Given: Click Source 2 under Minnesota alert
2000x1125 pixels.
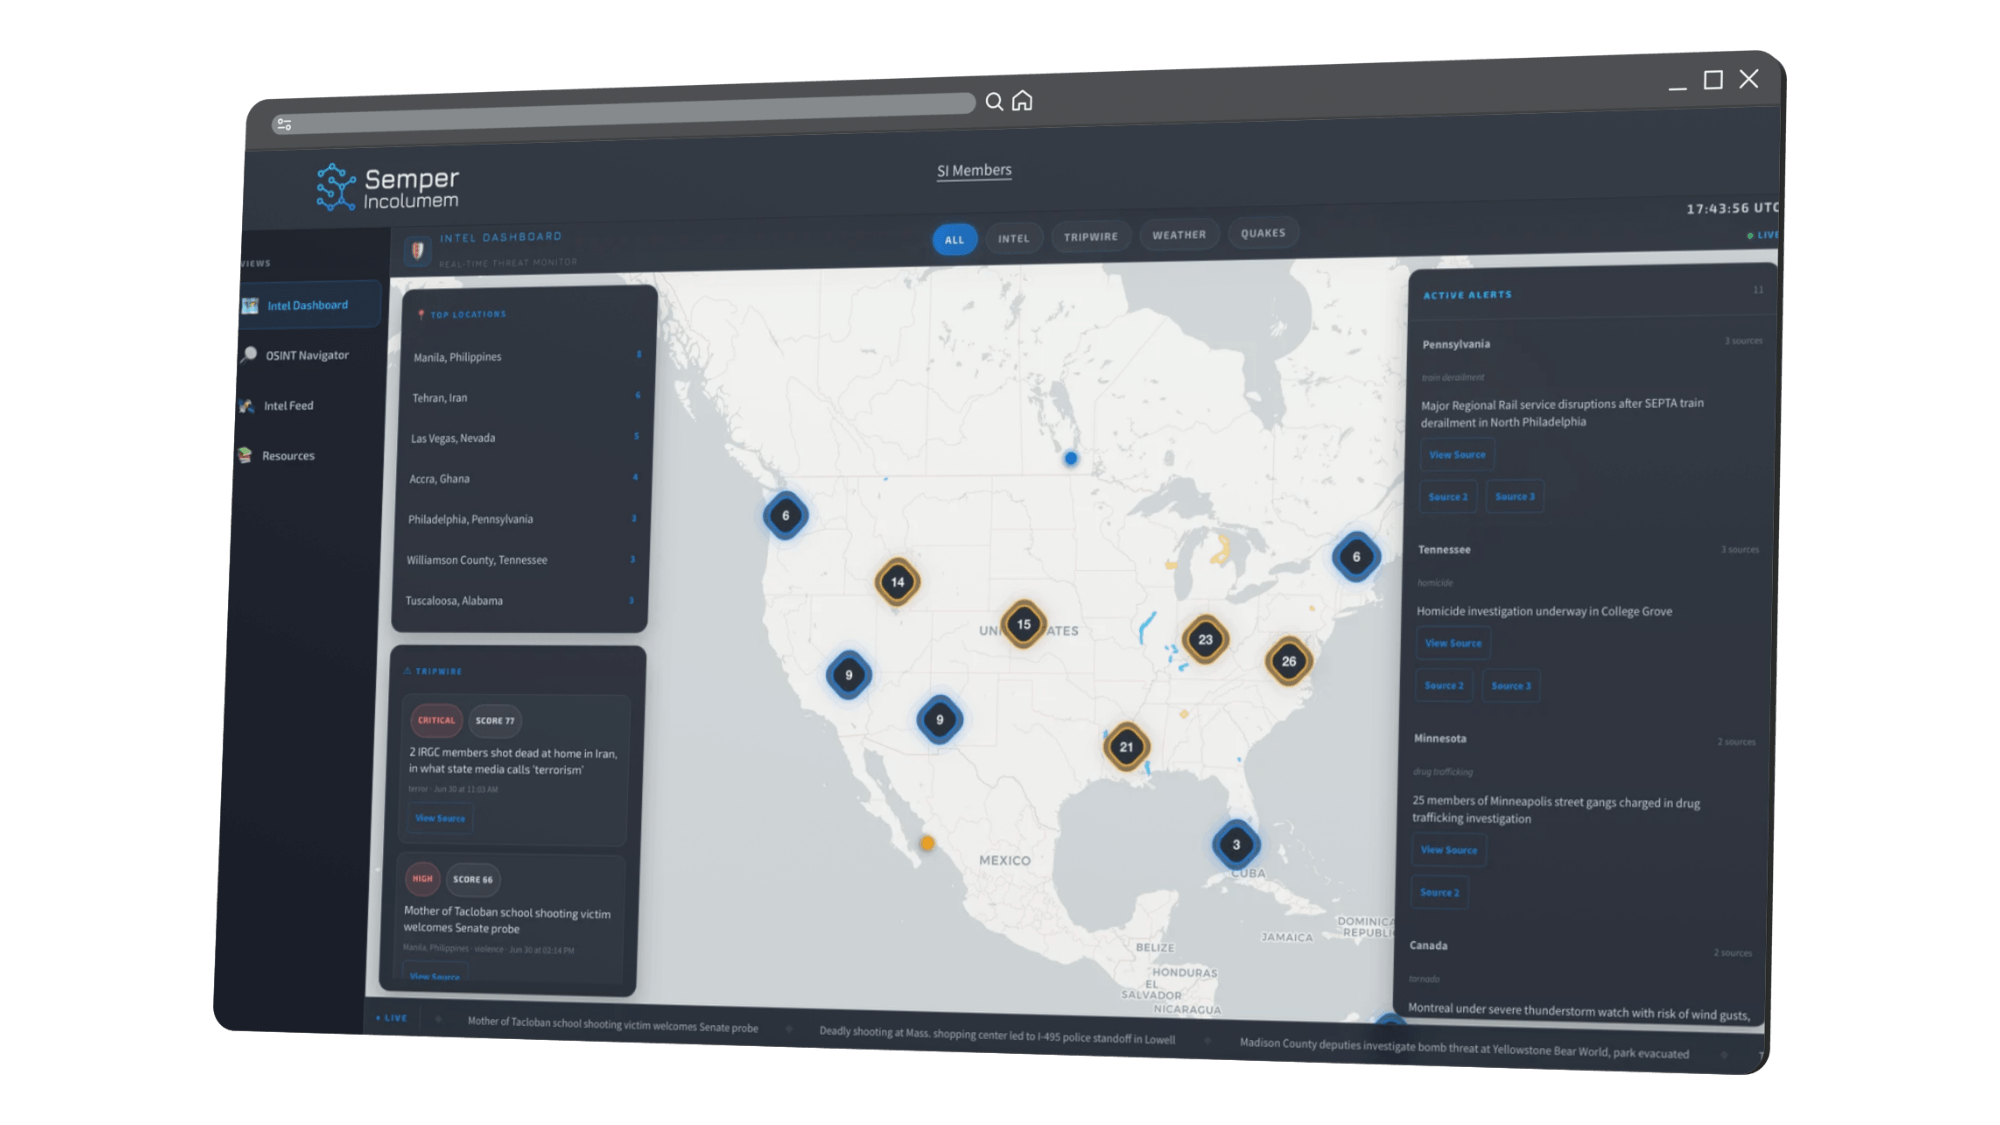Looking at the screenshot, I should coord(1439,892).
